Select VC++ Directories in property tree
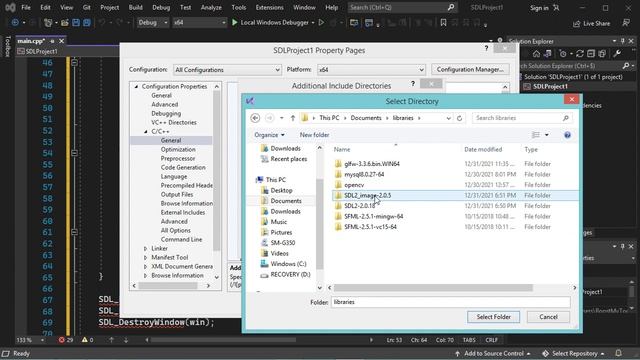The image size is (640, 360). [173, 122]
